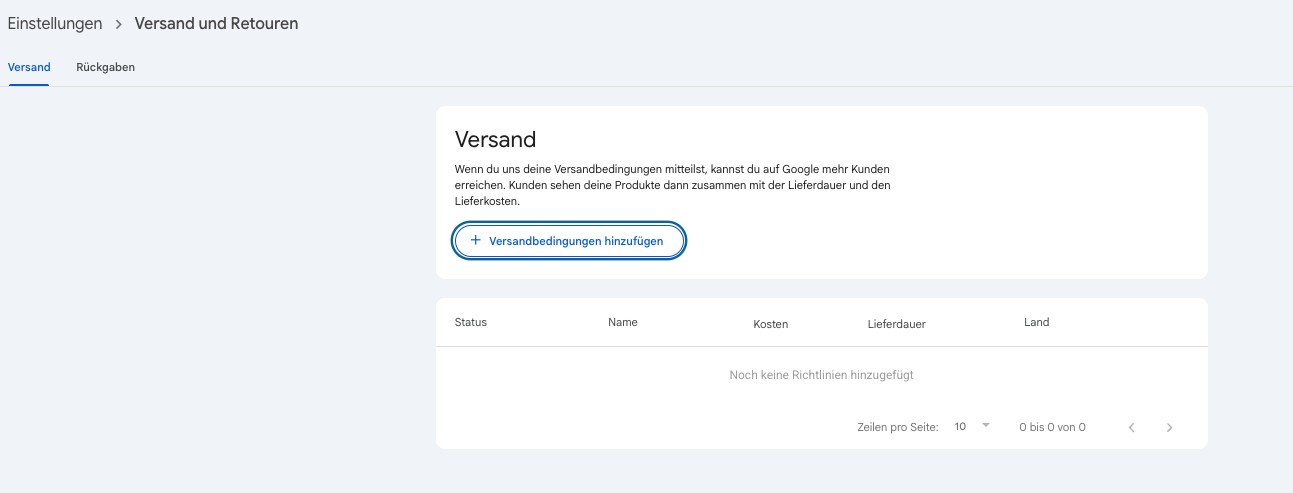Click the Noch keine Richtlinien hinzugefügt message
Screen dimensions: 1293x493
[x=821, y=375]
